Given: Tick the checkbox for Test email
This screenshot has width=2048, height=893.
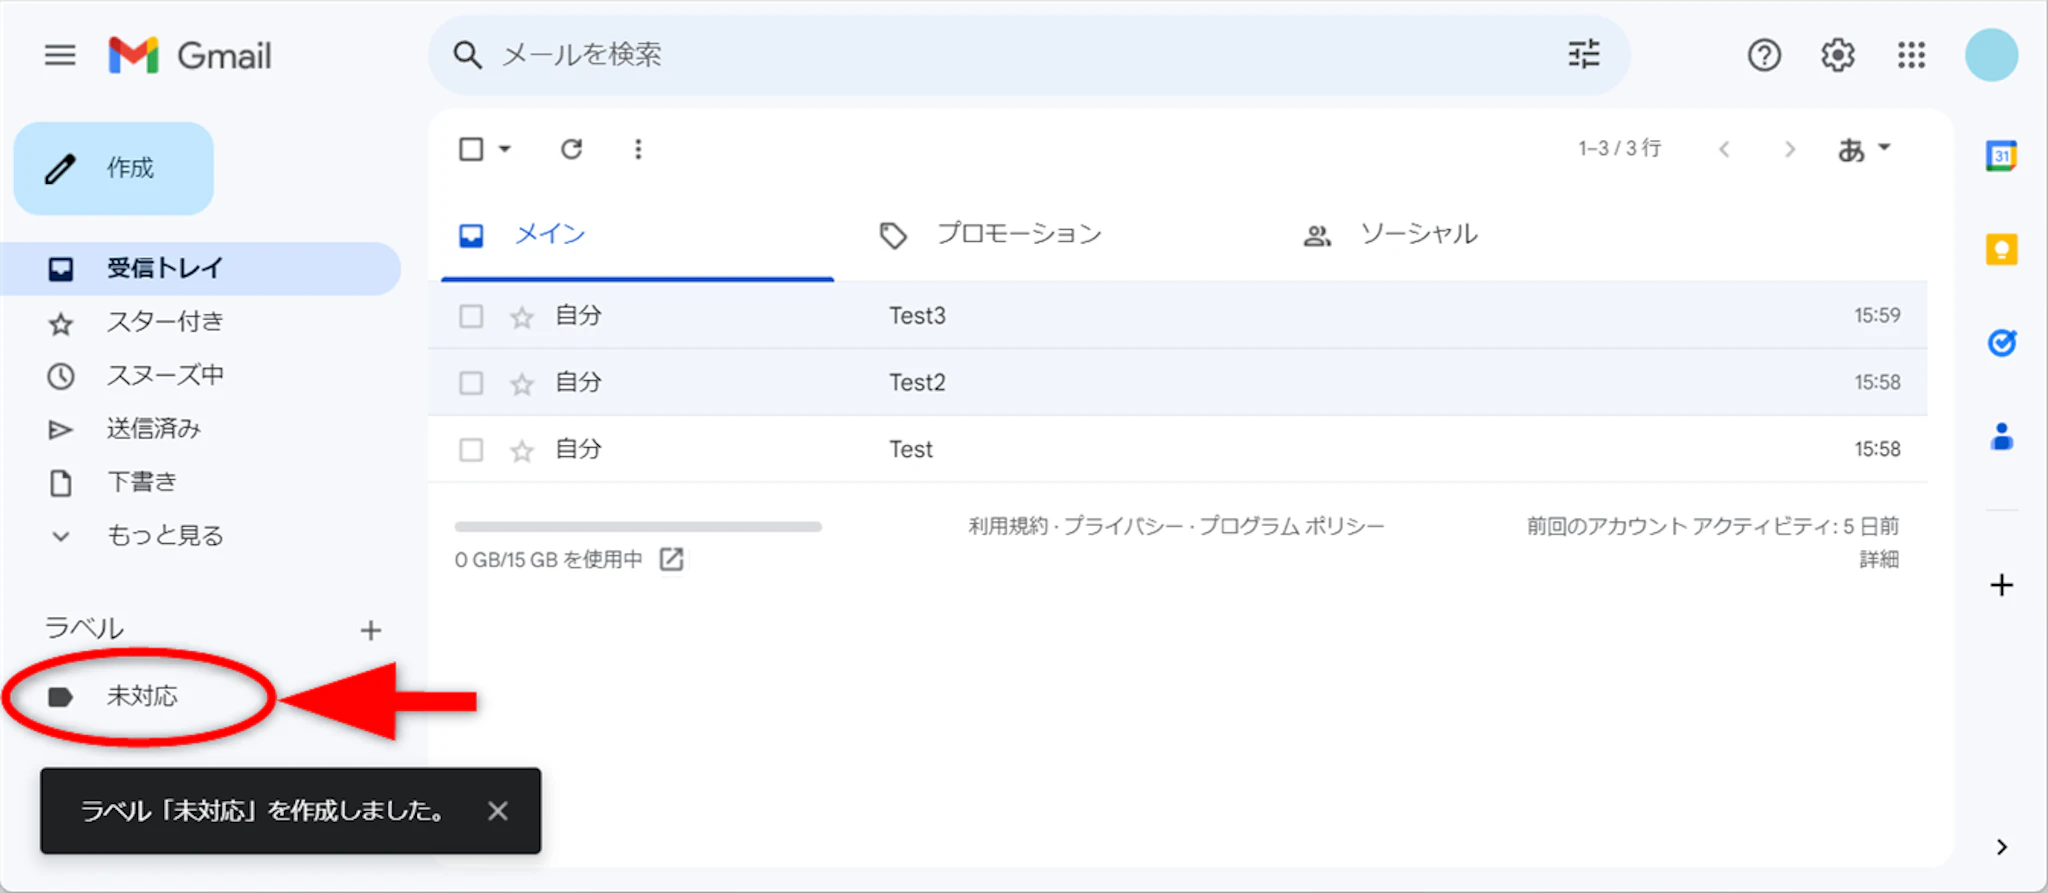Looking at the screenshot, I should coord(471,450).
